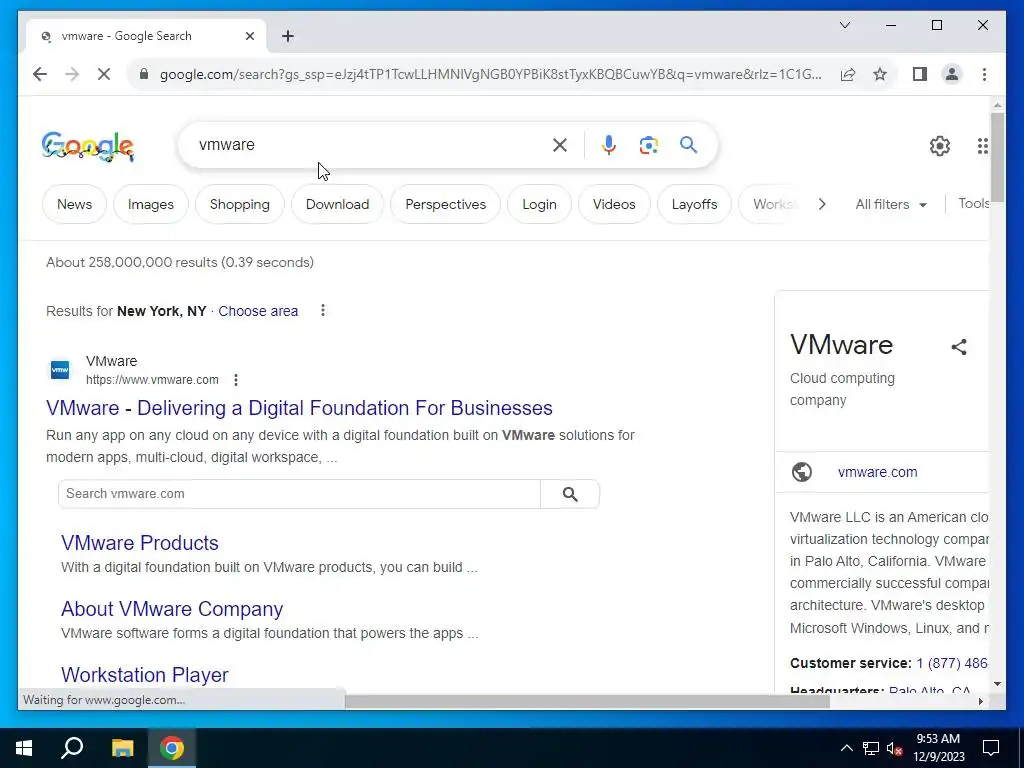Open File Explorer from taskbar
1024x768 pixels.
tap(122, 748)
